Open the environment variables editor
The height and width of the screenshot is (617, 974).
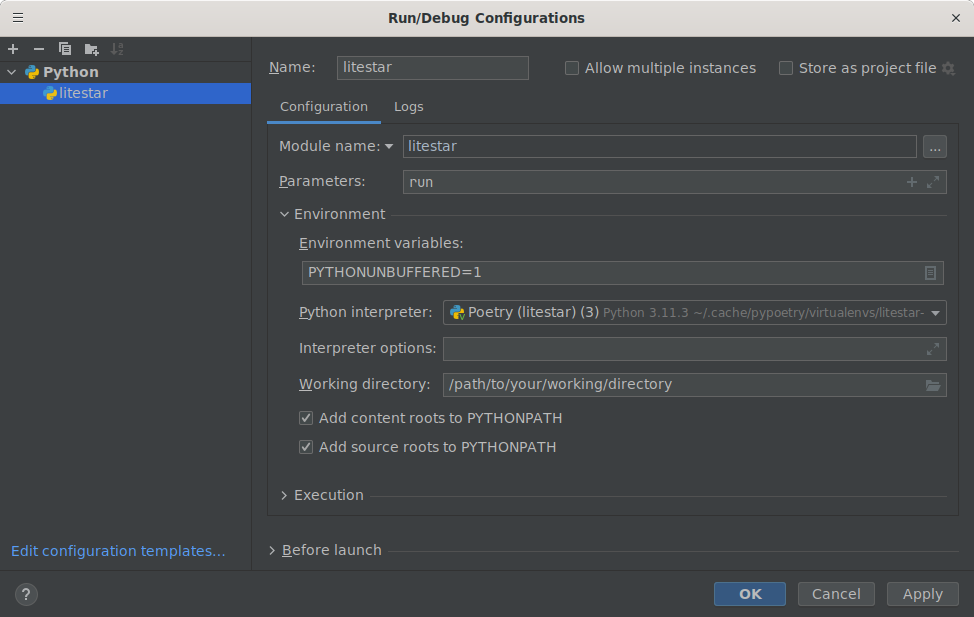(x=931, y=272)
